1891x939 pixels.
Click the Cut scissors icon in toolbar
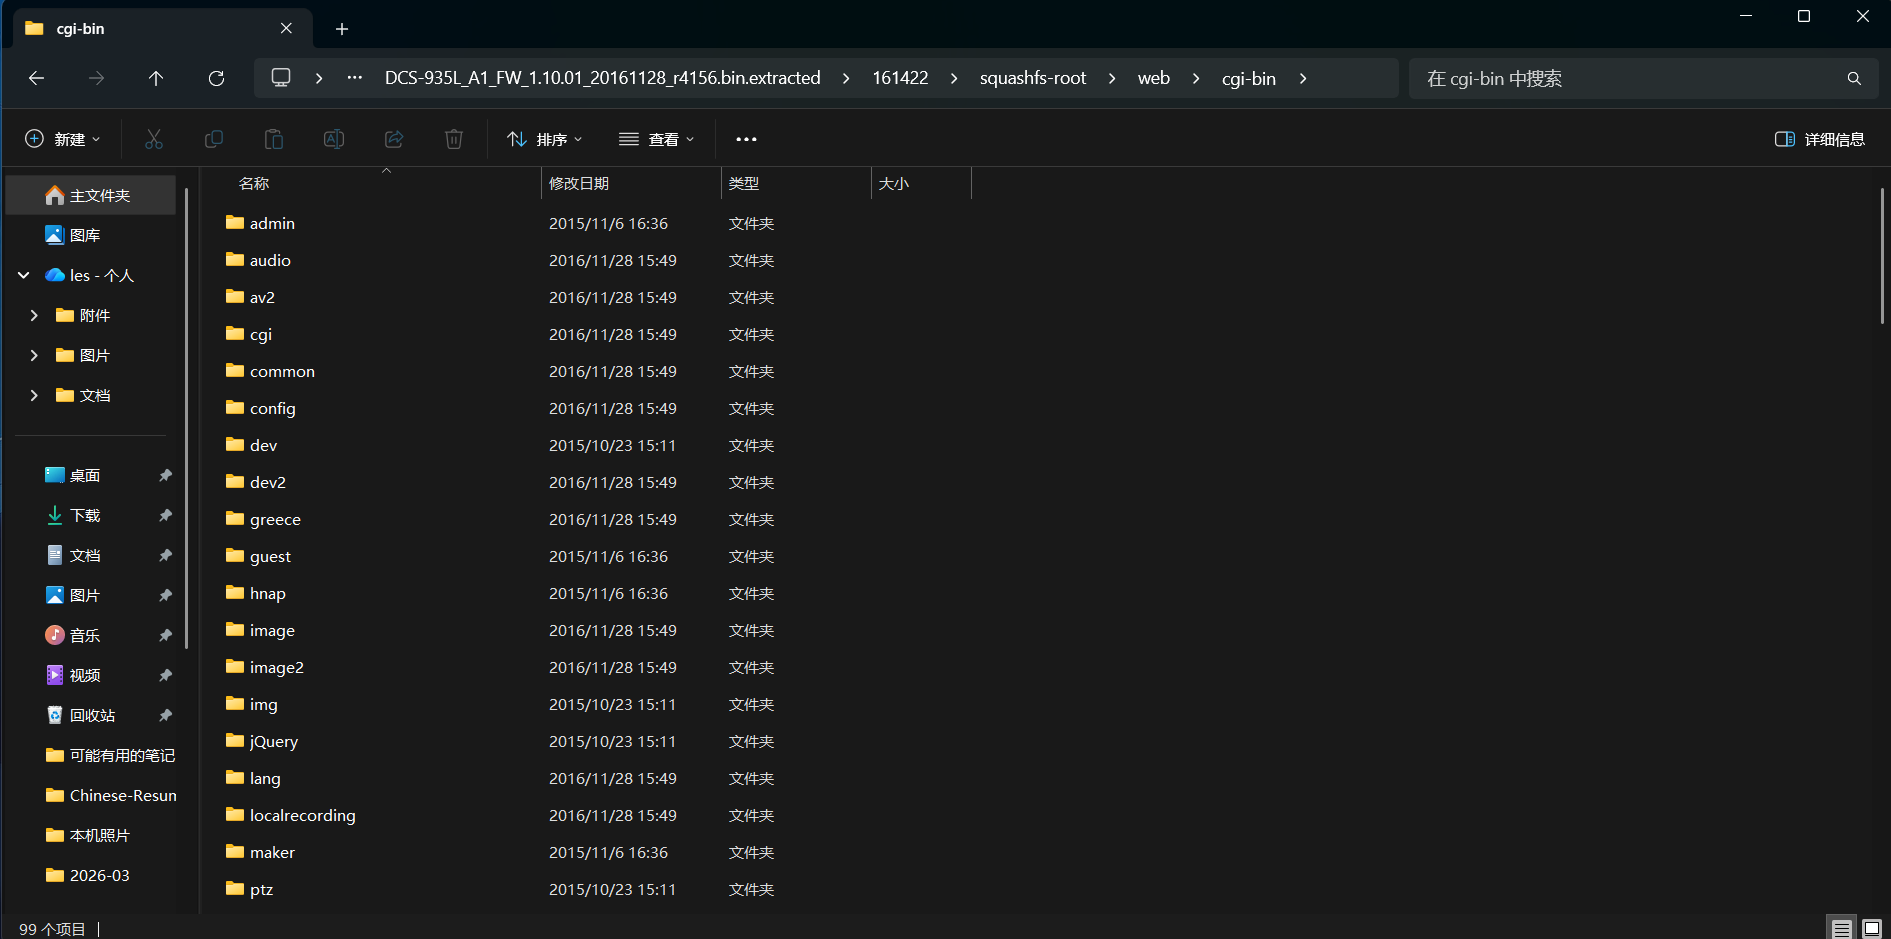click(153, 139)
